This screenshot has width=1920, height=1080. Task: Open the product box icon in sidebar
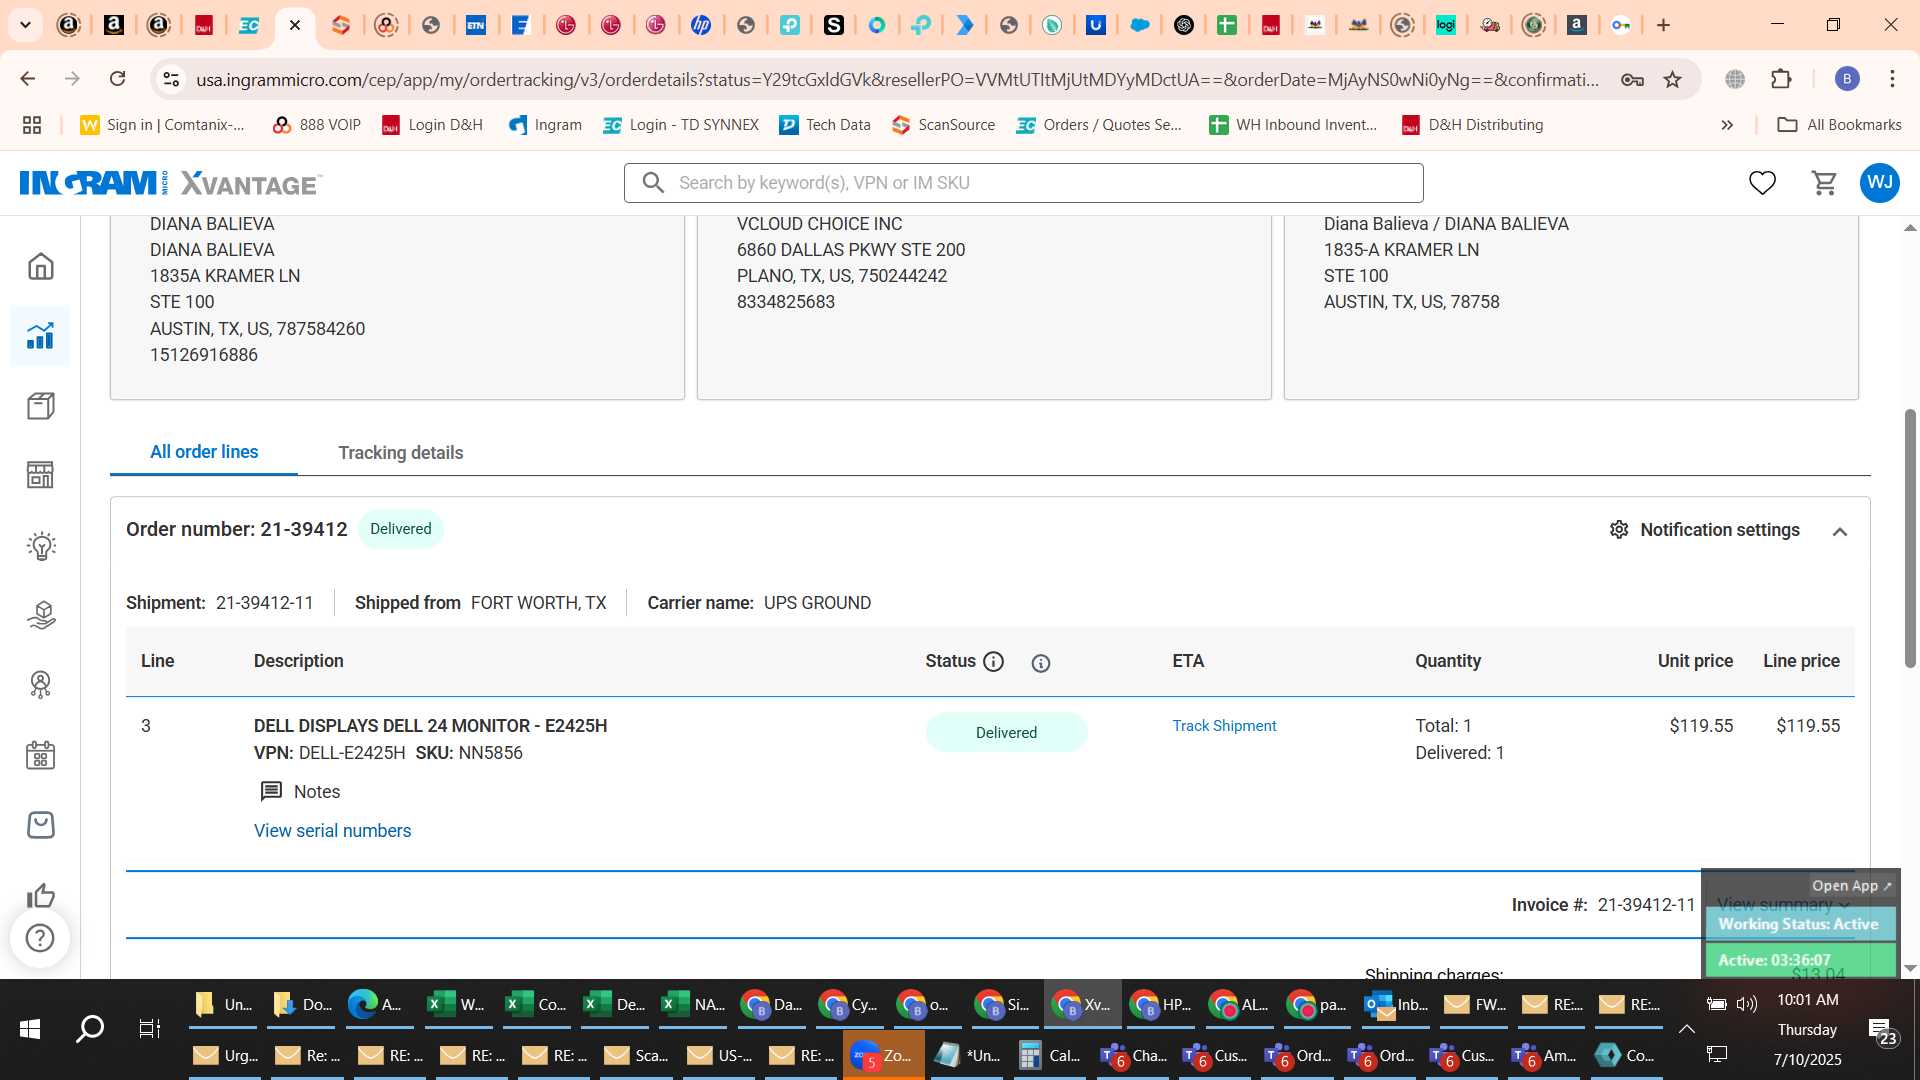point(40,406)
